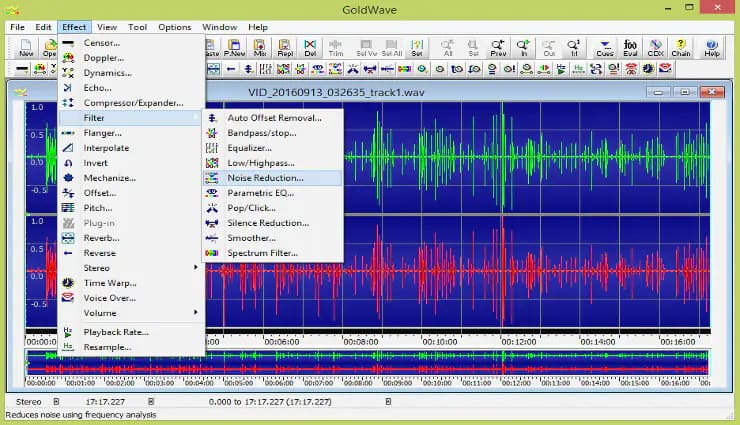Open the Tool menu
Viewport: 740px width, 425px height.
point(137,27)
